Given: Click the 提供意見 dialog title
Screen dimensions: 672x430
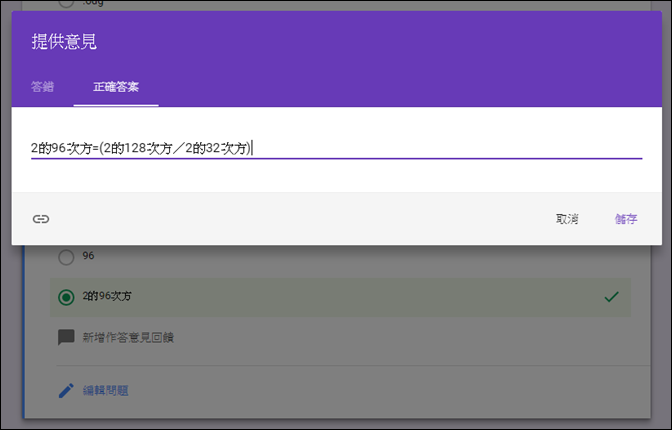Looking at the screenshot, I should [x=64, y=42].
